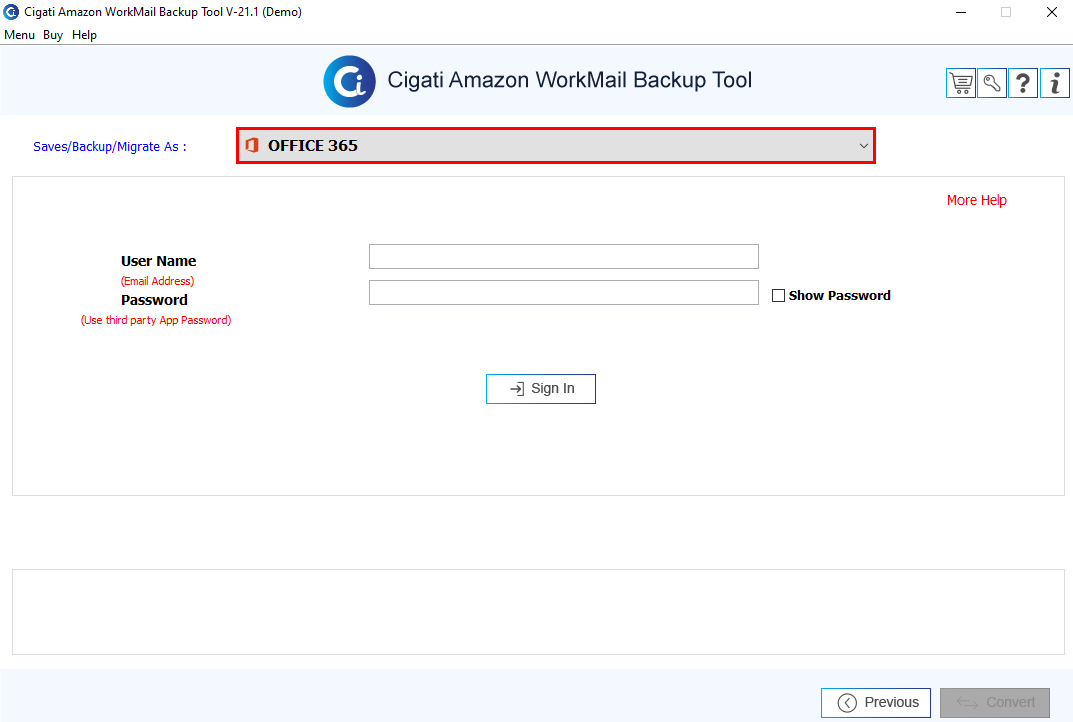The image size is (1073, 722).
Task: Click the "(Use third party App Password)" hint
Action: 156,320
